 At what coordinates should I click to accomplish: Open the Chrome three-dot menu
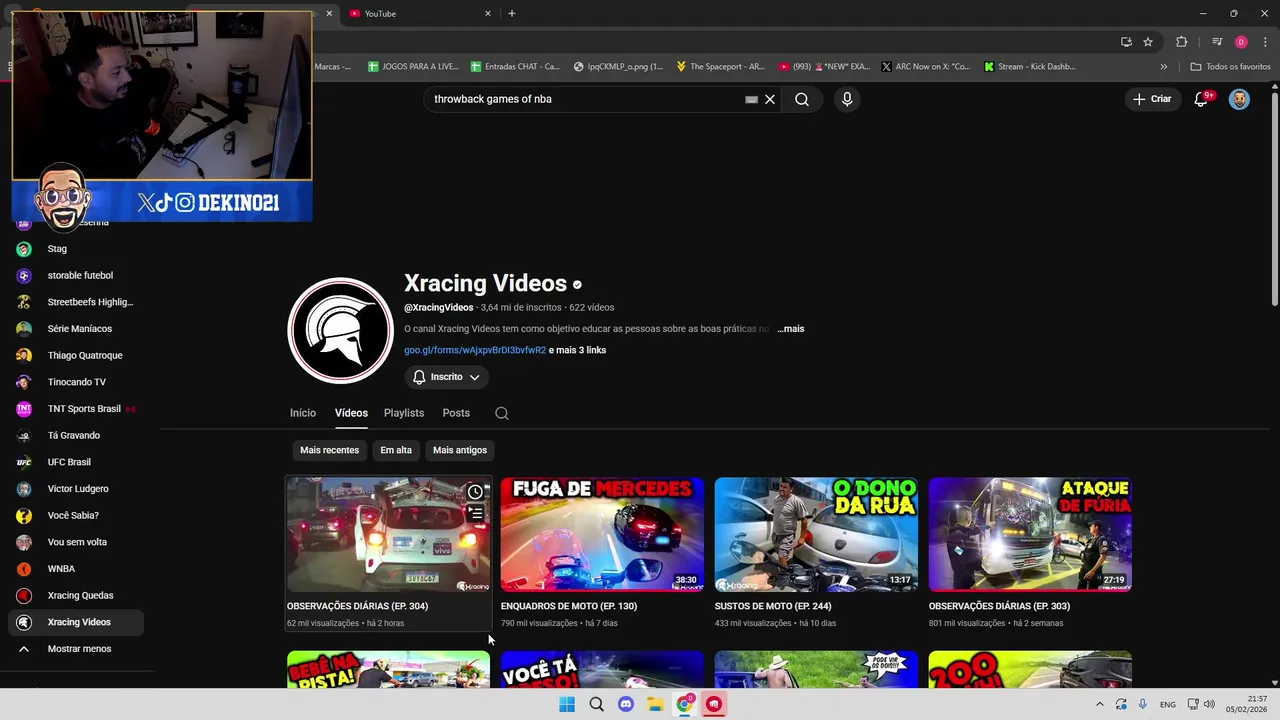pos(1265,41)
